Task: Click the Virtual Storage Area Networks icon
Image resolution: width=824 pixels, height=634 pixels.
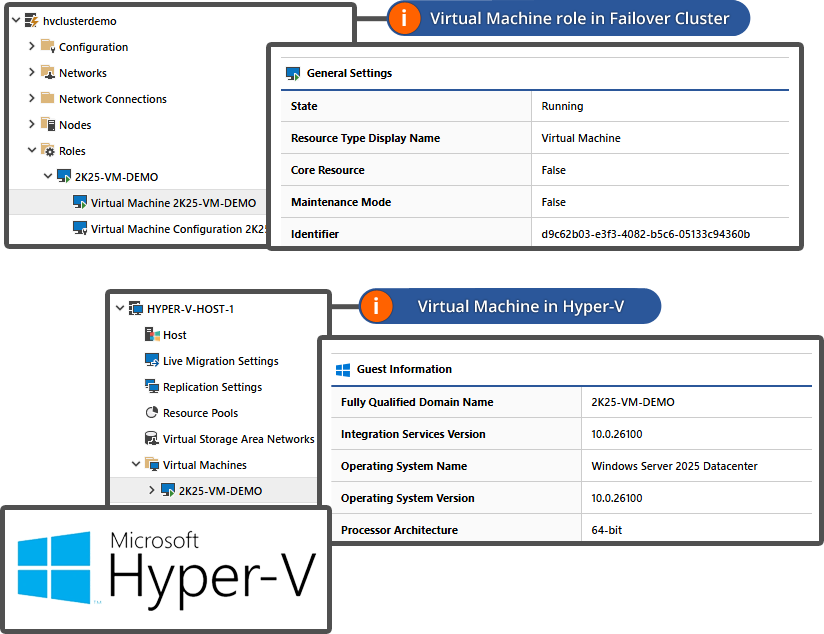Action: (152, 438)
